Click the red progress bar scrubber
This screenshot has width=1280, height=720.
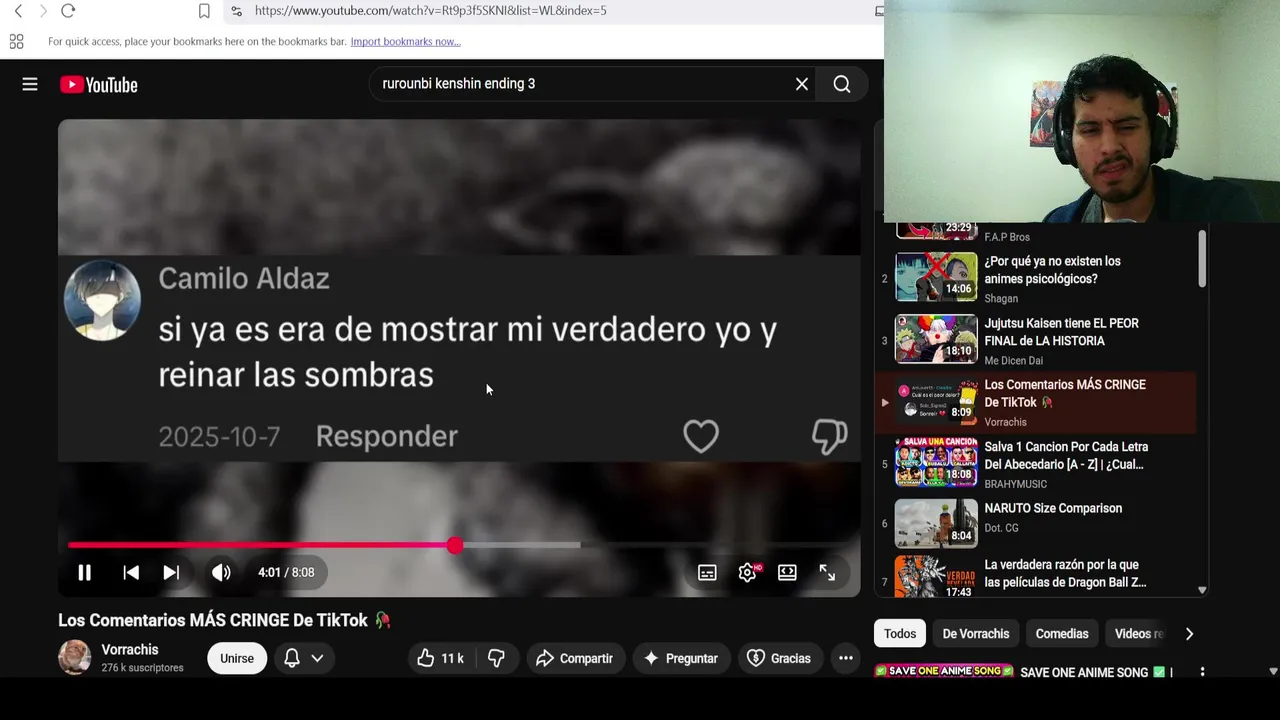click(x=455, y=545)
